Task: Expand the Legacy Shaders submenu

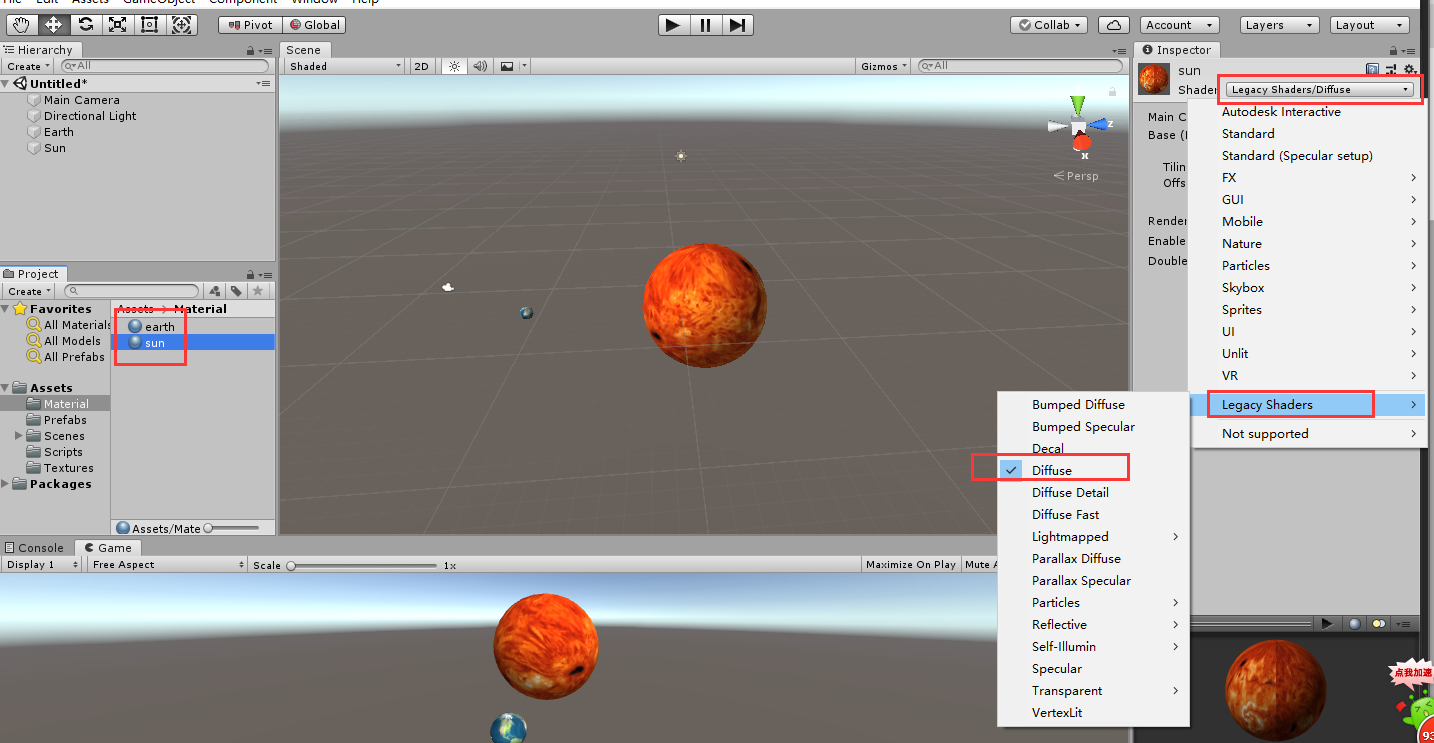Action: click(x=1290, y=404)
